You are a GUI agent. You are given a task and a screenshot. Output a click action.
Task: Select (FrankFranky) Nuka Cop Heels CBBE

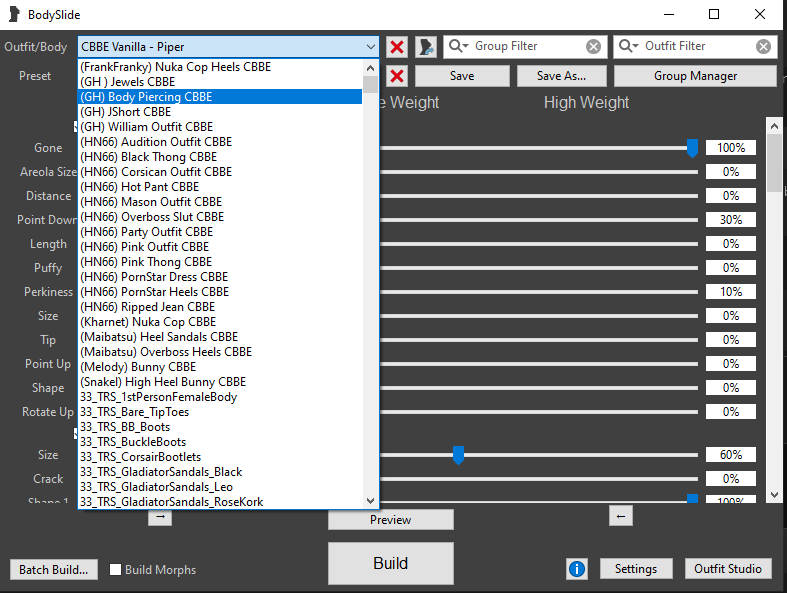click(220, 67)
